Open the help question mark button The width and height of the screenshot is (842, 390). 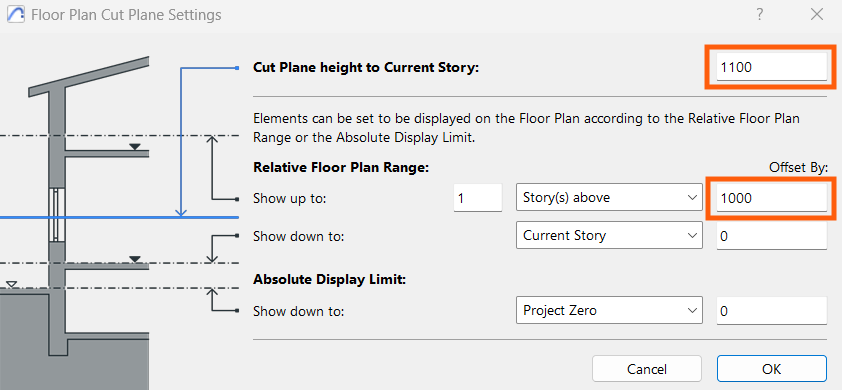(x=759, y=15)
